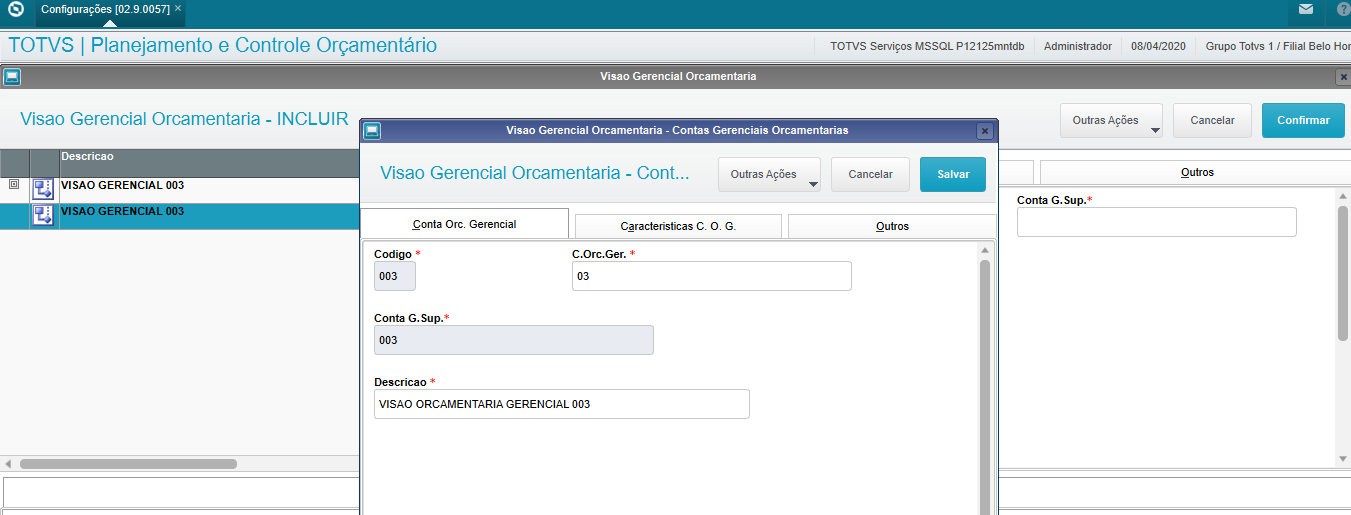This screenshot has width=1351, height=515.
Task: Click the Confirmar button
Action: [1303, 120]
